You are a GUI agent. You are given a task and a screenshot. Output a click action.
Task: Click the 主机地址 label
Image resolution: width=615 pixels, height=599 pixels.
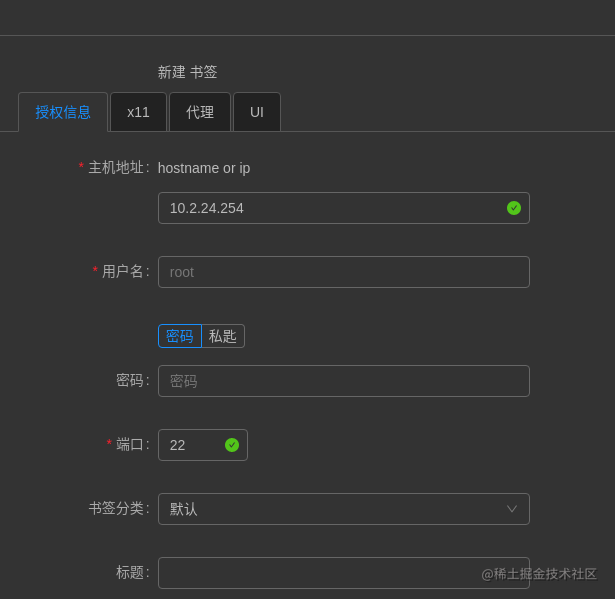[x=116, y=167]
